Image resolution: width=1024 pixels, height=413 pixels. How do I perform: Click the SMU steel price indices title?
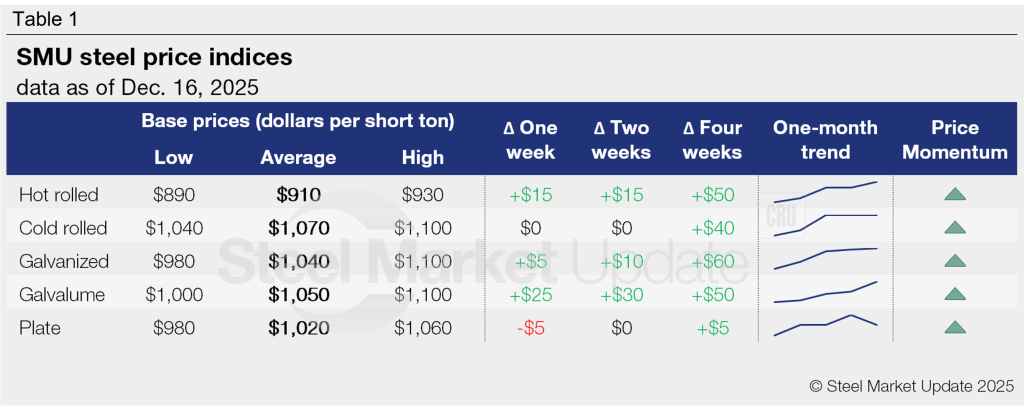pos(154,57)
